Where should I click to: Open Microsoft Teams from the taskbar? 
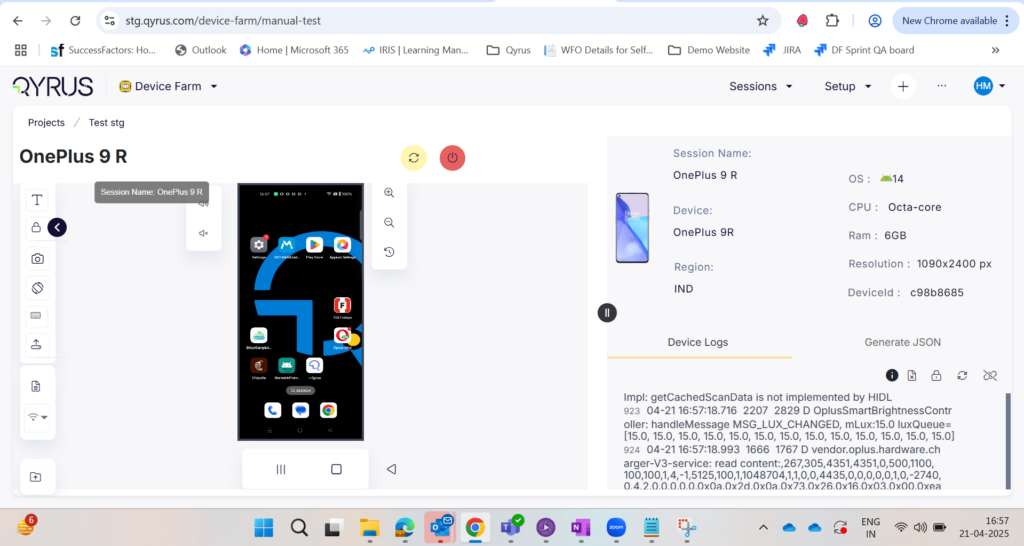click(511, 527)
